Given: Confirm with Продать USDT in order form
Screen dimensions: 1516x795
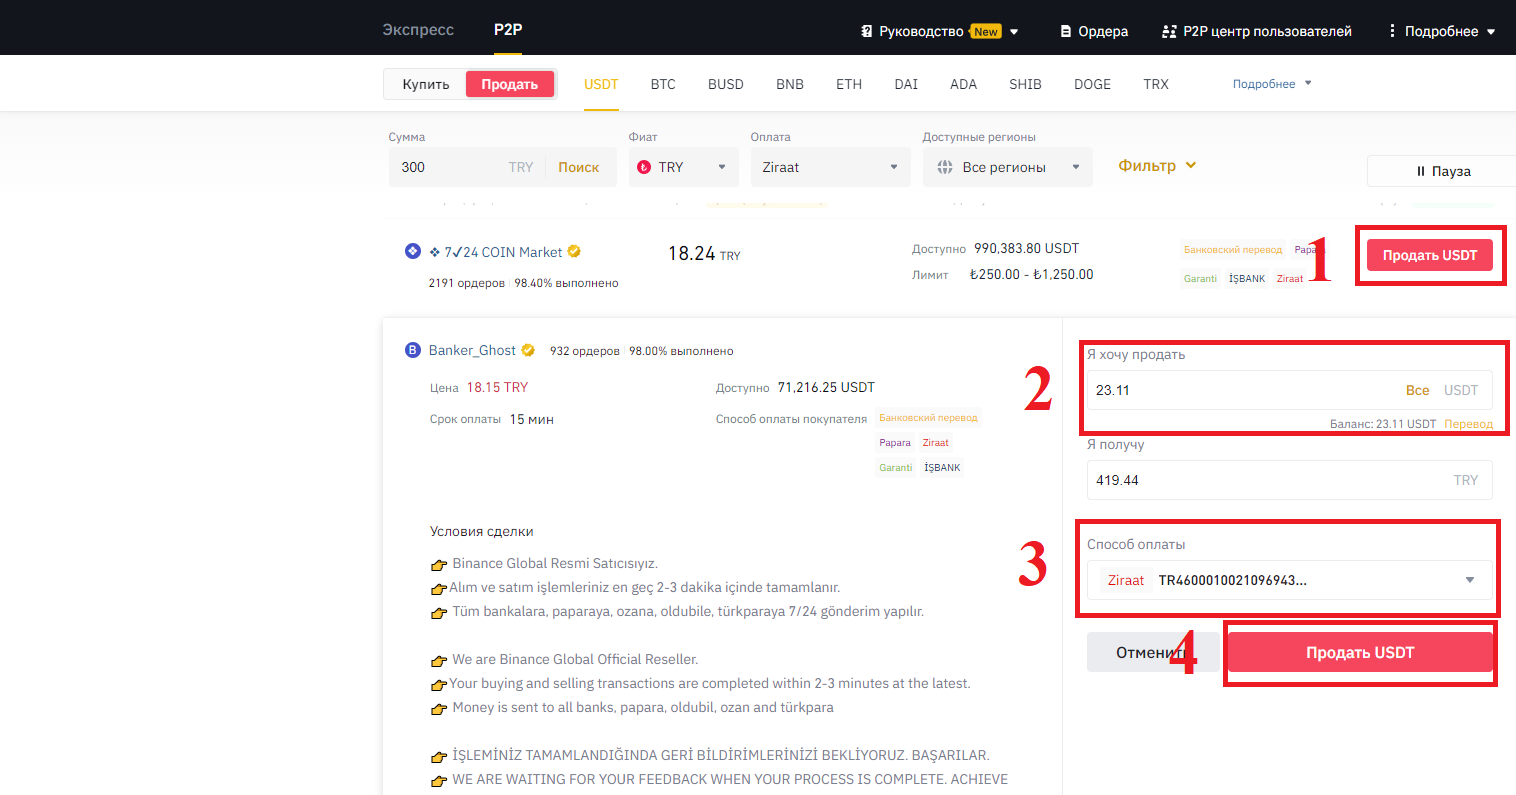Looking at the screenshot, I should pos(1360,652).
